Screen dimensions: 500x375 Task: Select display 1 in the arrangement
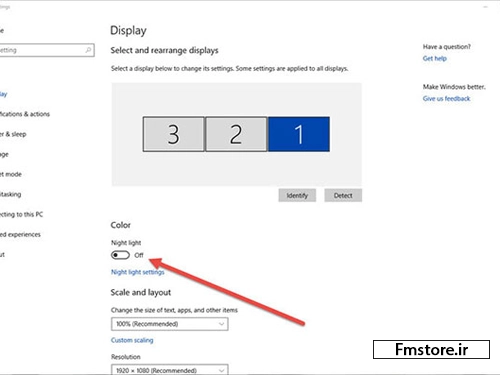click(299, 134)
